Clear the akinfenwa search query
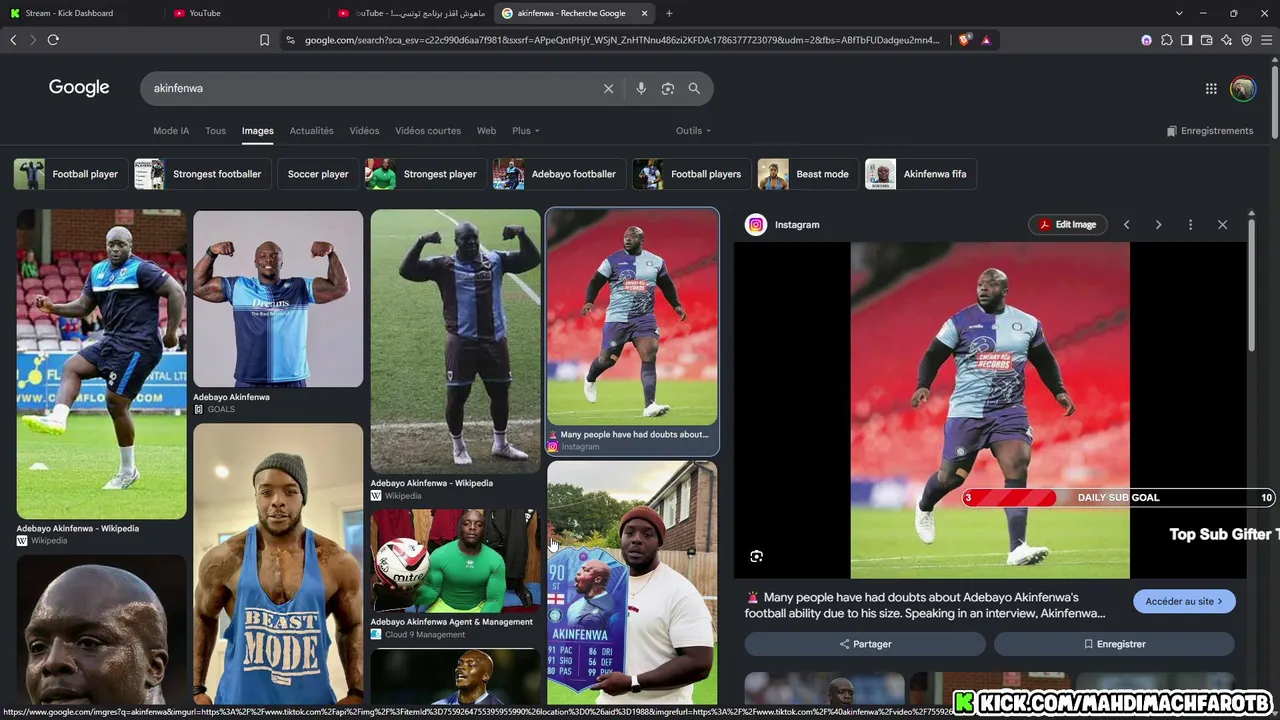Screen dimensions: 1280x720 tap(608, 88)
